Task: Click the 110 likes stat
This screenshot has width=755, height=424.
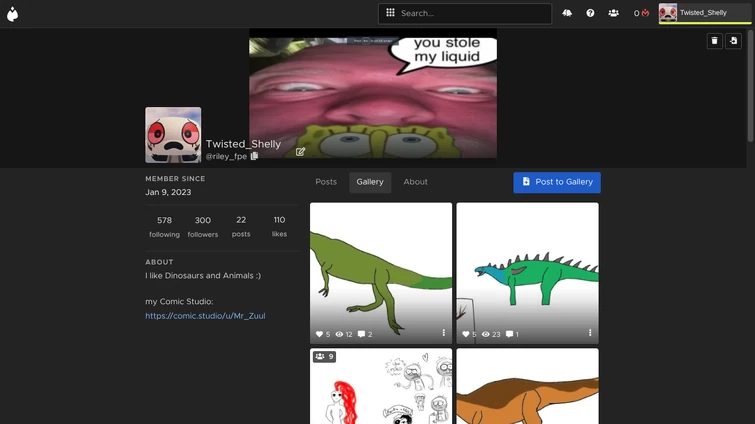Action: tap(279, 227)
